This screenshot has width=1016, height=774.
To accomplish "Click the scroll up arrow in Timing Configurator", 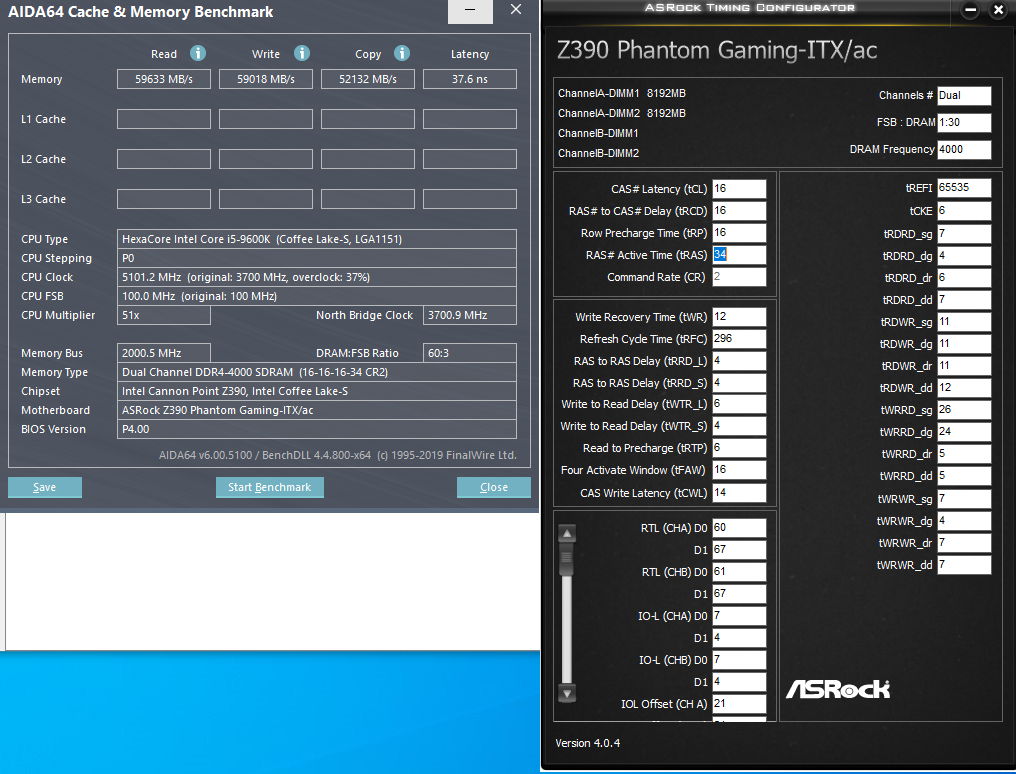I will (567, 534).
